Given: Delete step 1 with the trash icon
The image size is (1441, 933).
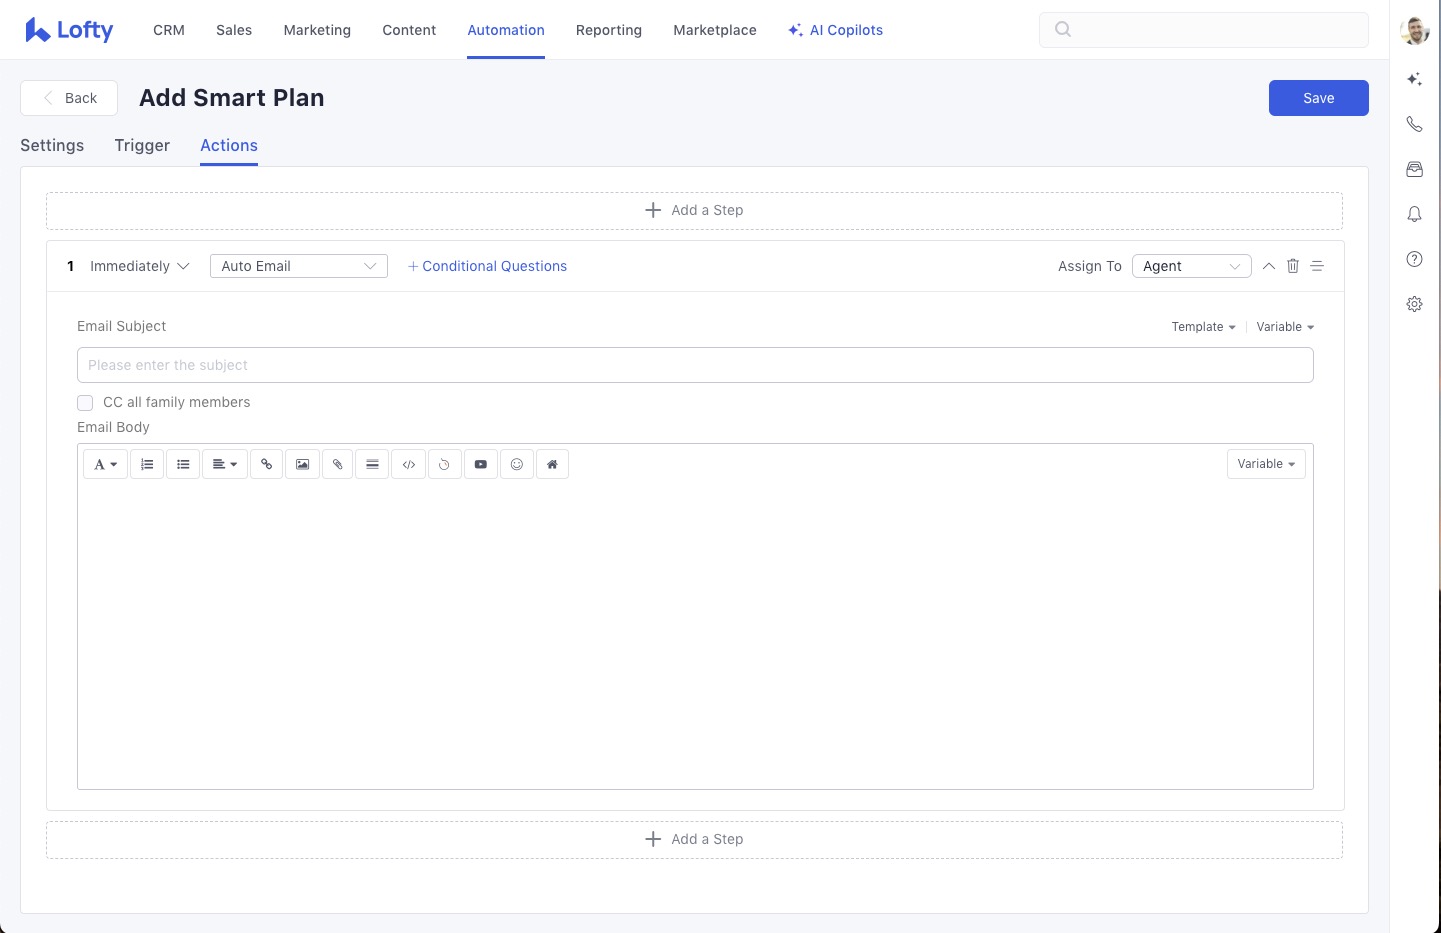Looking at the screenshot, I should tap(1293, 266).
